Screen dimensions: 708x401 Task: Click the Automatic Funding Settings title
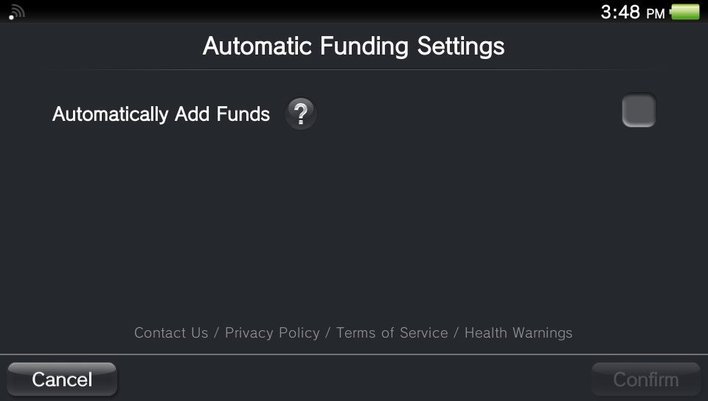pyautogui.click(x=354, y=46)
